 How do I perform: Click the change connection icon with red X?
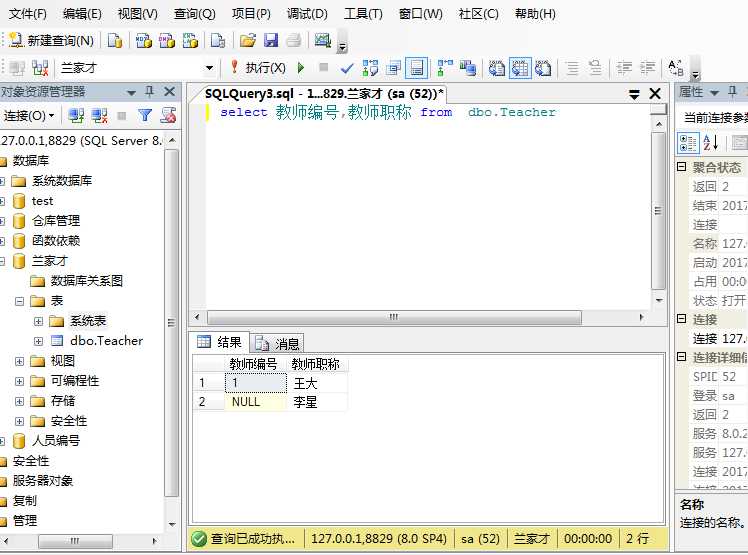40,68
